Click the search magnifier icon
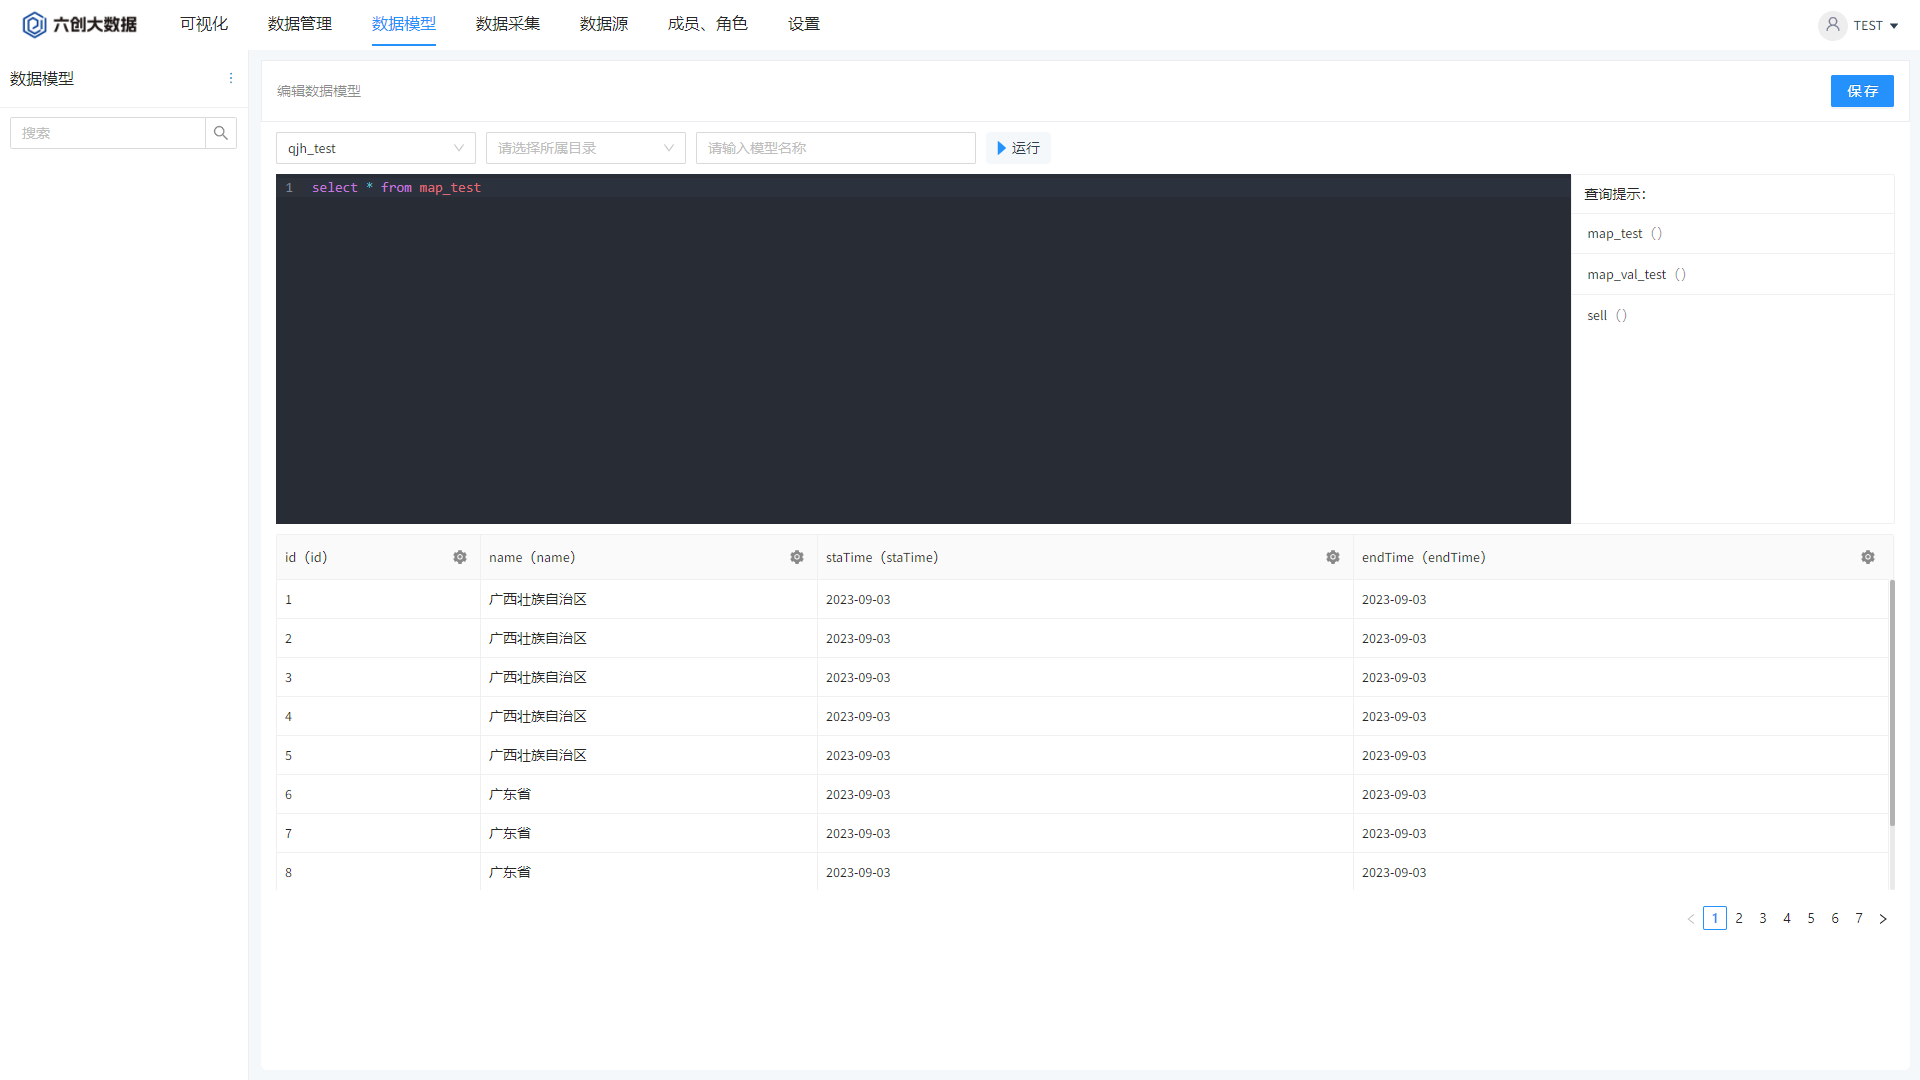Viewport: 1920px width, 1080px height. pos(221,133)
